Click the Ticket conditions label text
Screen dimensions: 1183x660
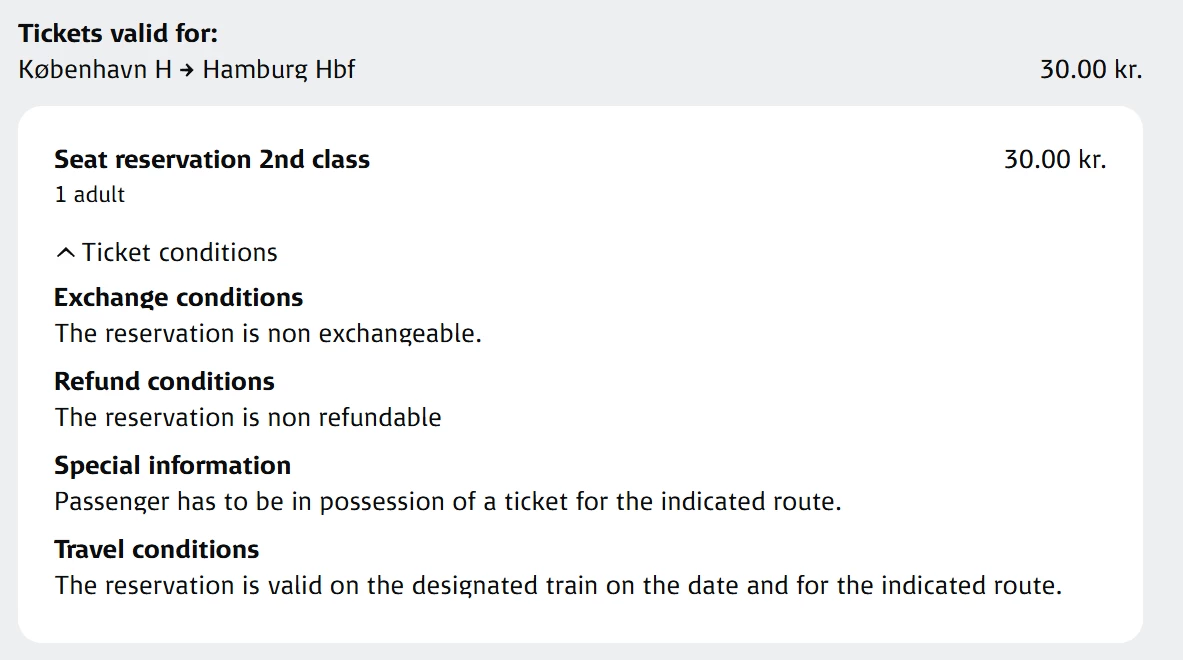tap(180, 253)
